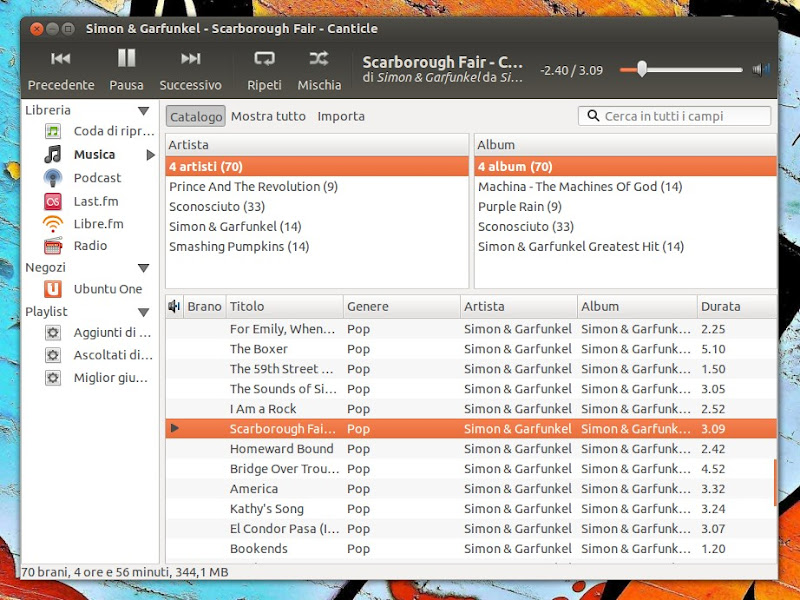Open the Aggiunti di recente playlist icon
This screenshot has height=600, width=800.
coord(53,333)
